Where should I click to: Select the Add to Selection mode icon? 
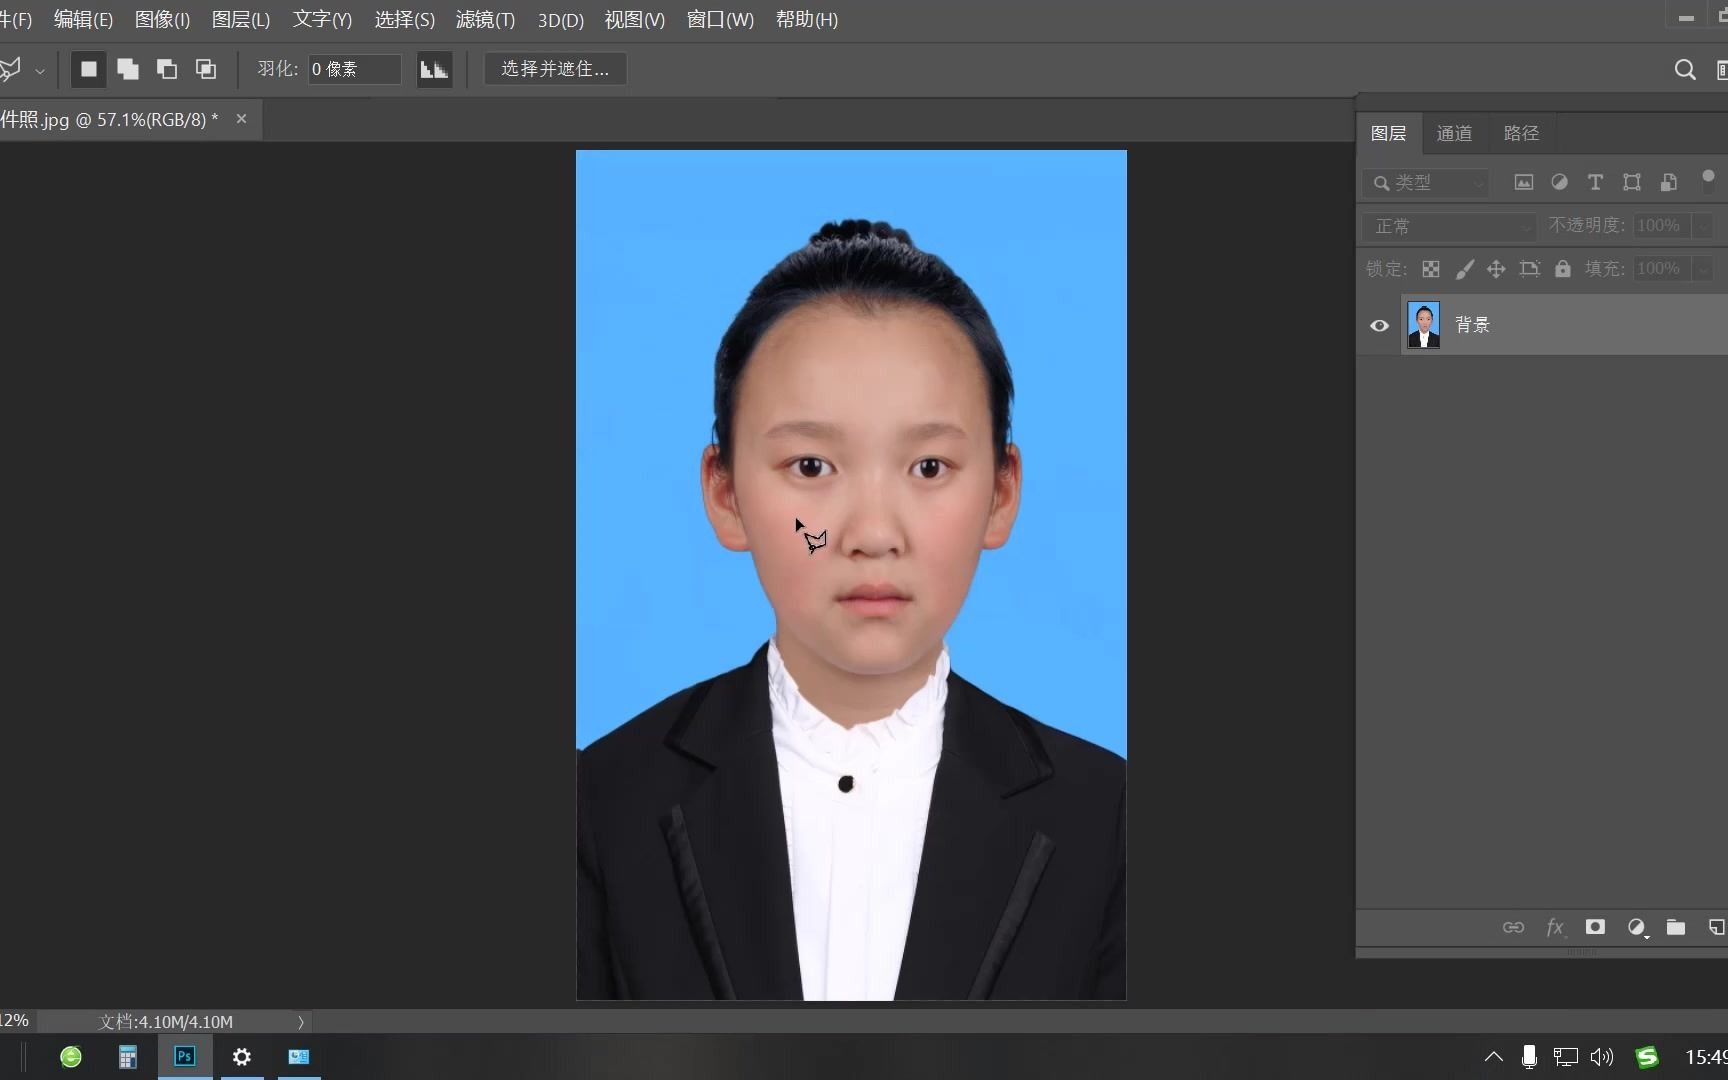[128, 69]
